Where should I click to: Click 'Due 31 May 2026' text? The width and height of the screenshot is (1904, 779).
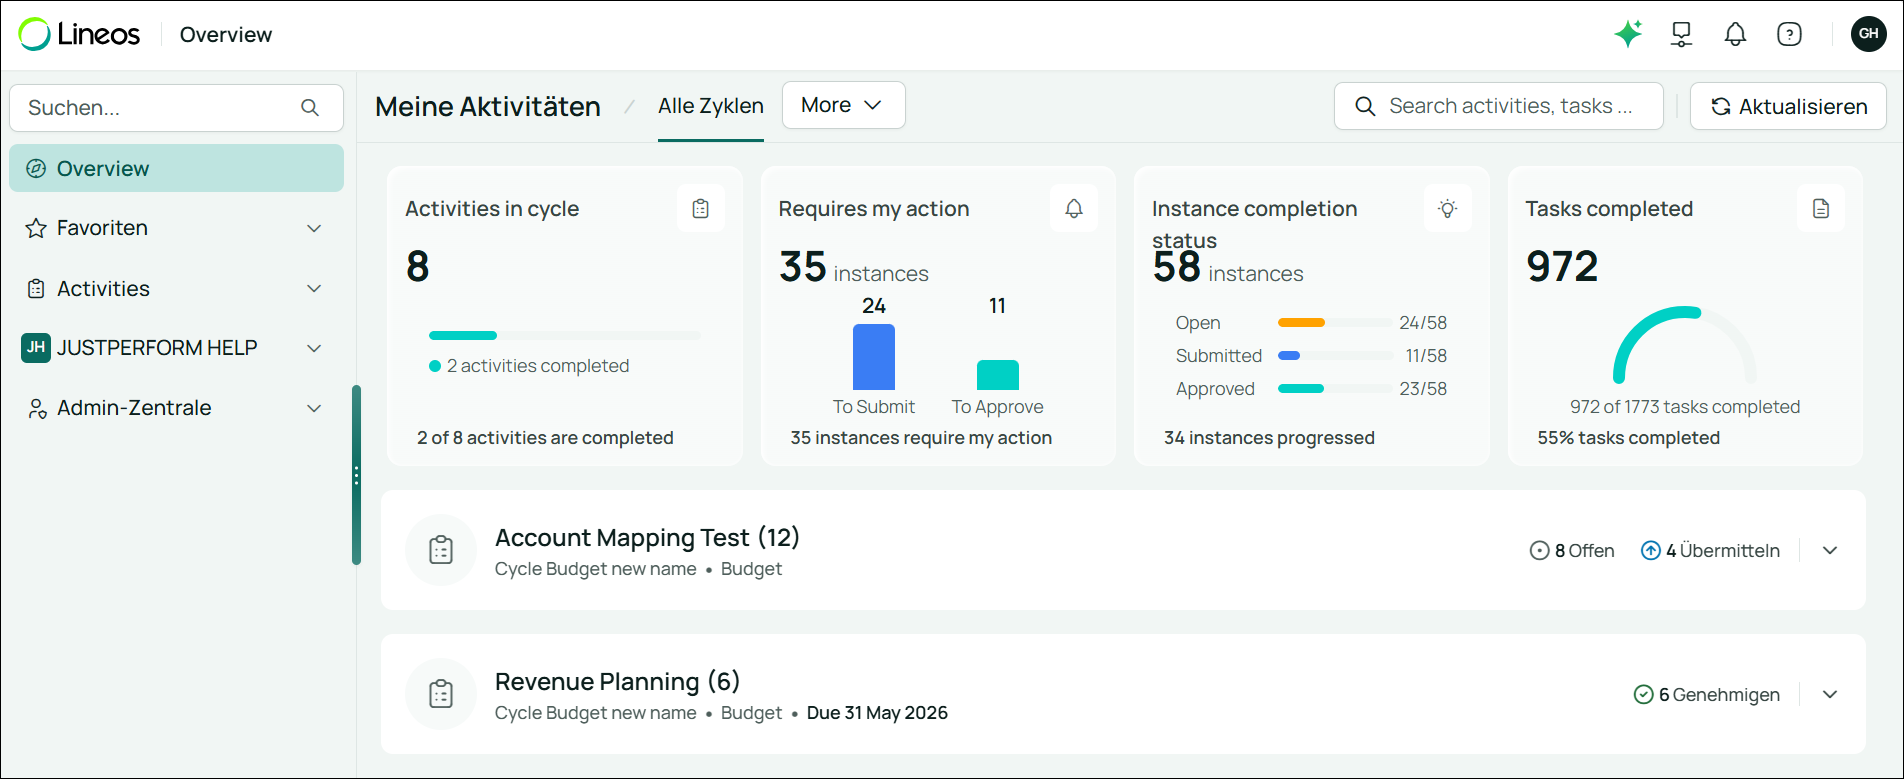pos(877,713)
